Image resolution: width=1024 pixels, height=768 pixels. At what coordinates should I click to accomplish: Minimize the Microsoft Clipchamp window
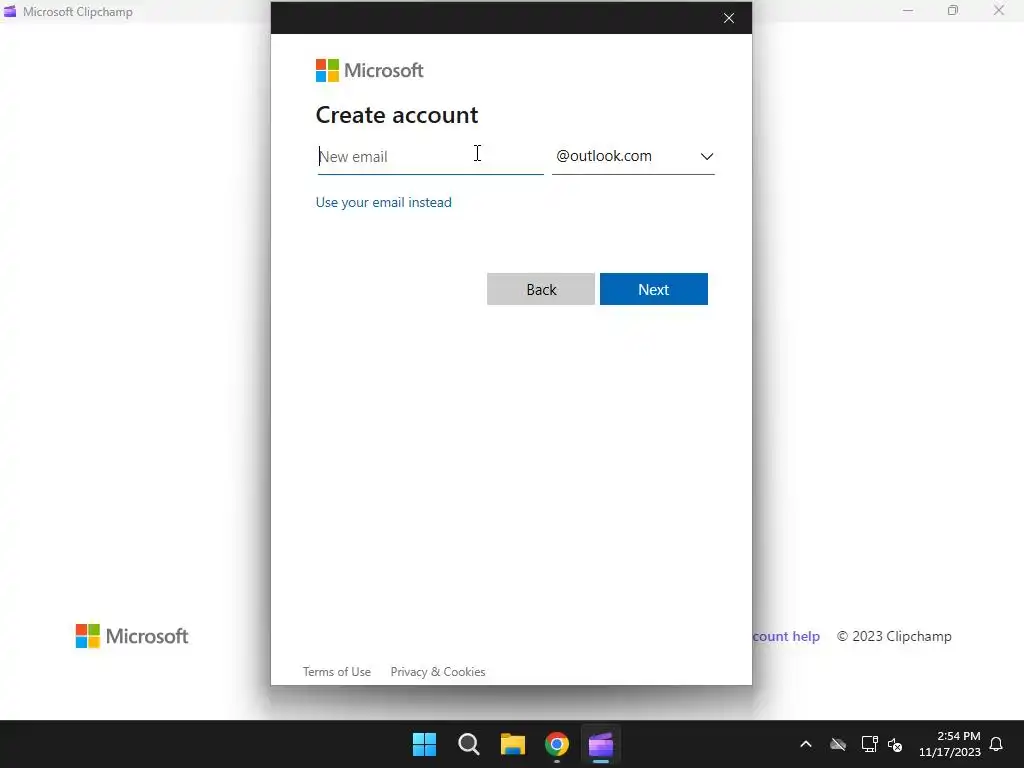(x=908, y=10)
